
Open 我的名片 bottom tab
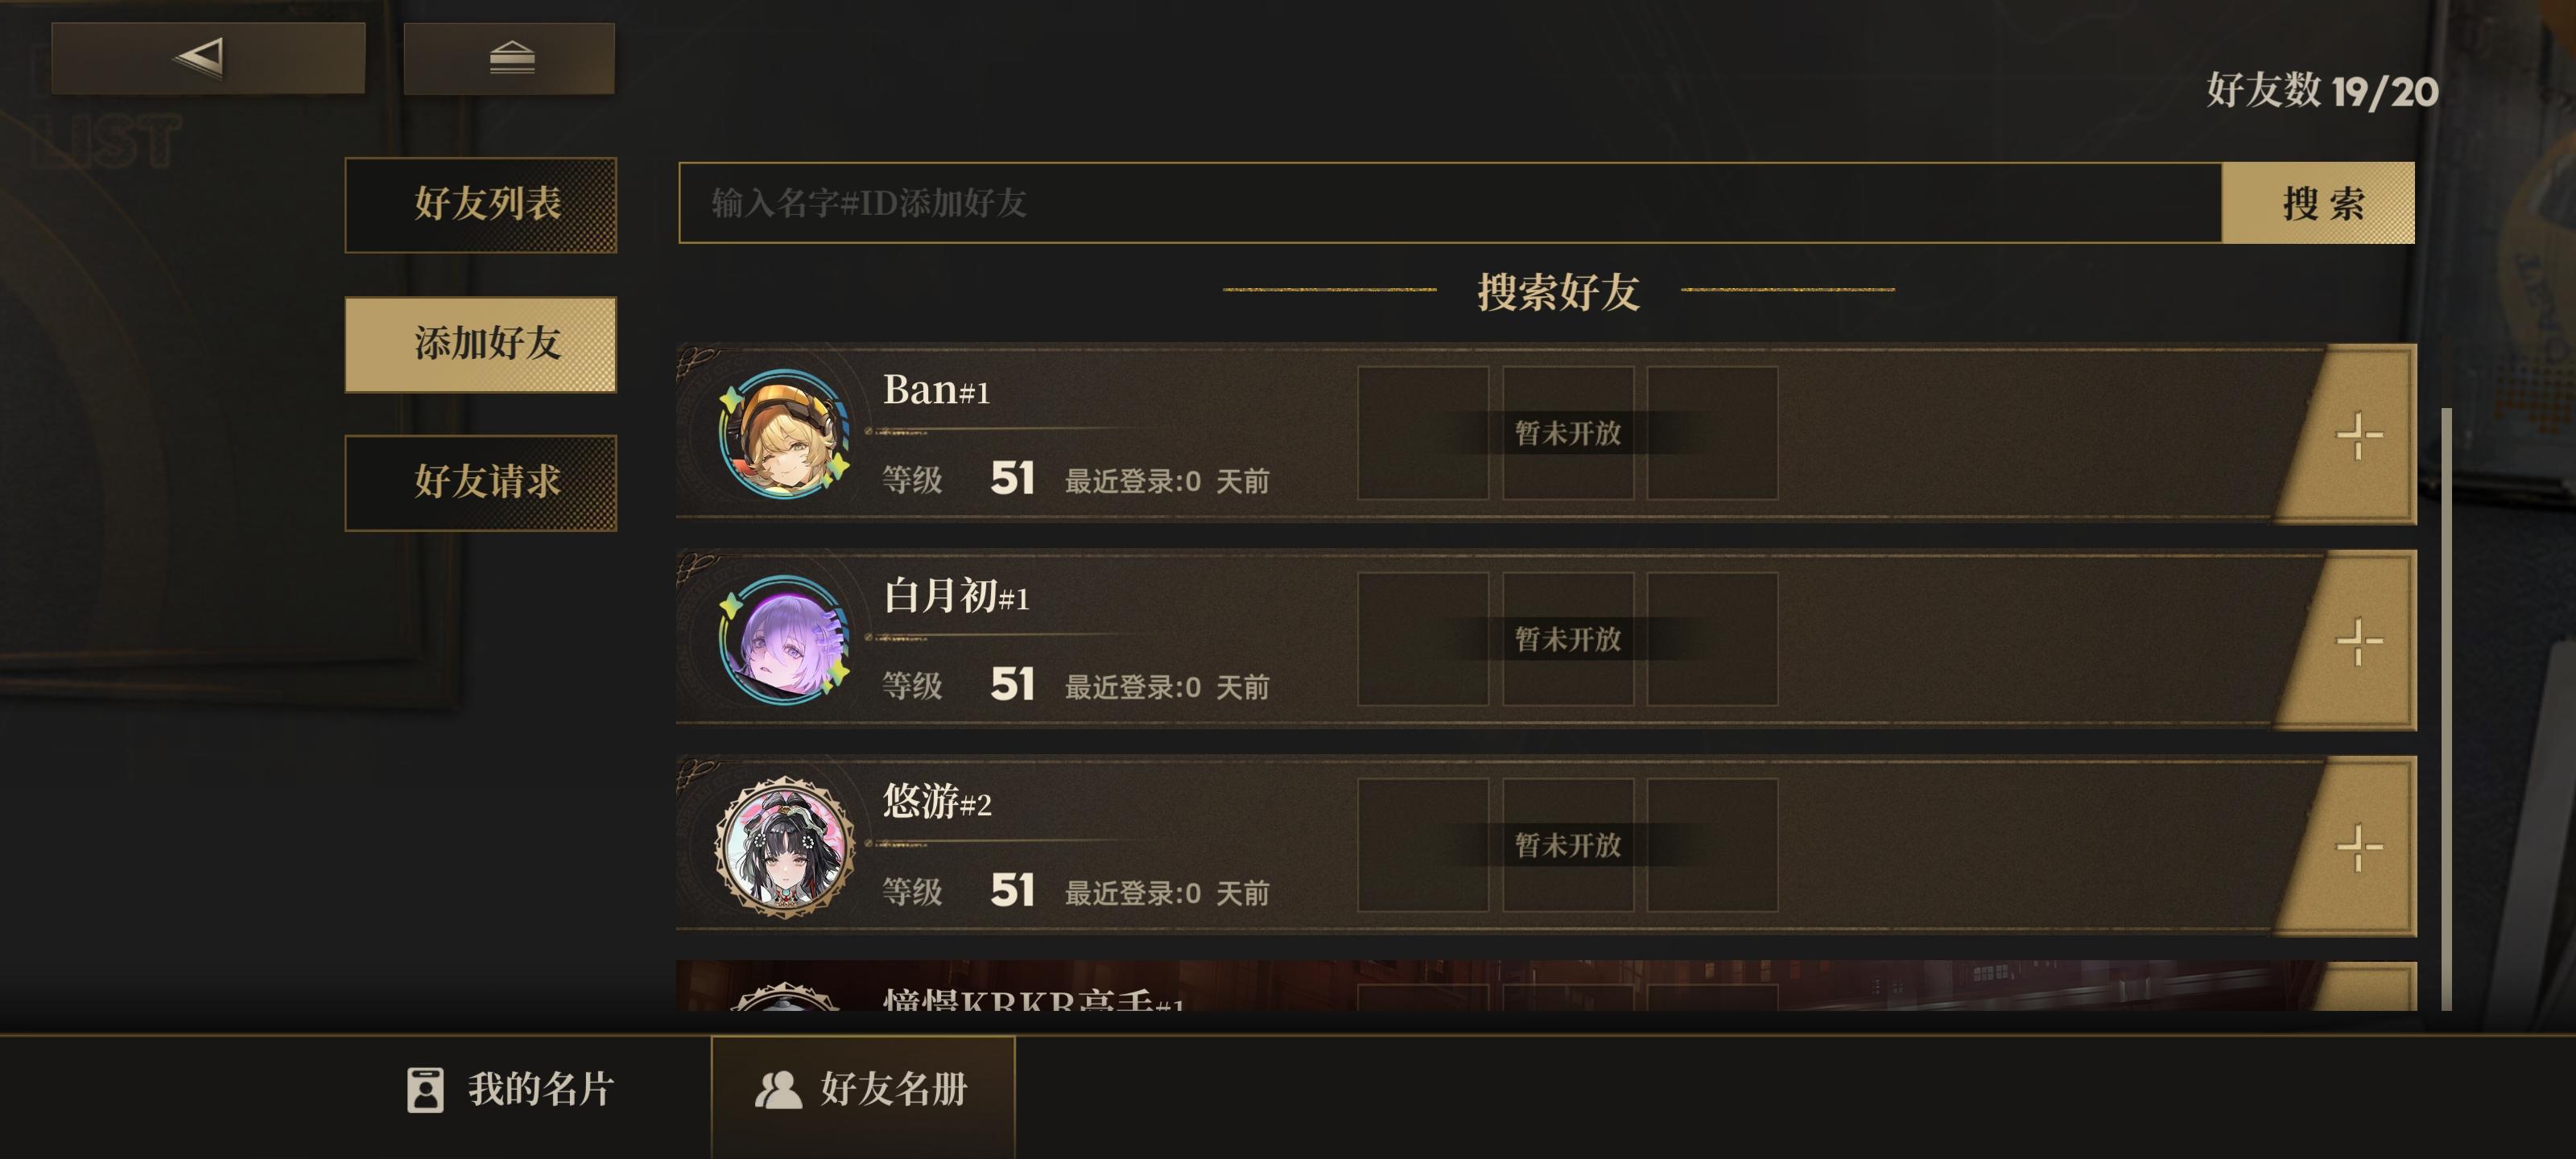coord(510,1089)
